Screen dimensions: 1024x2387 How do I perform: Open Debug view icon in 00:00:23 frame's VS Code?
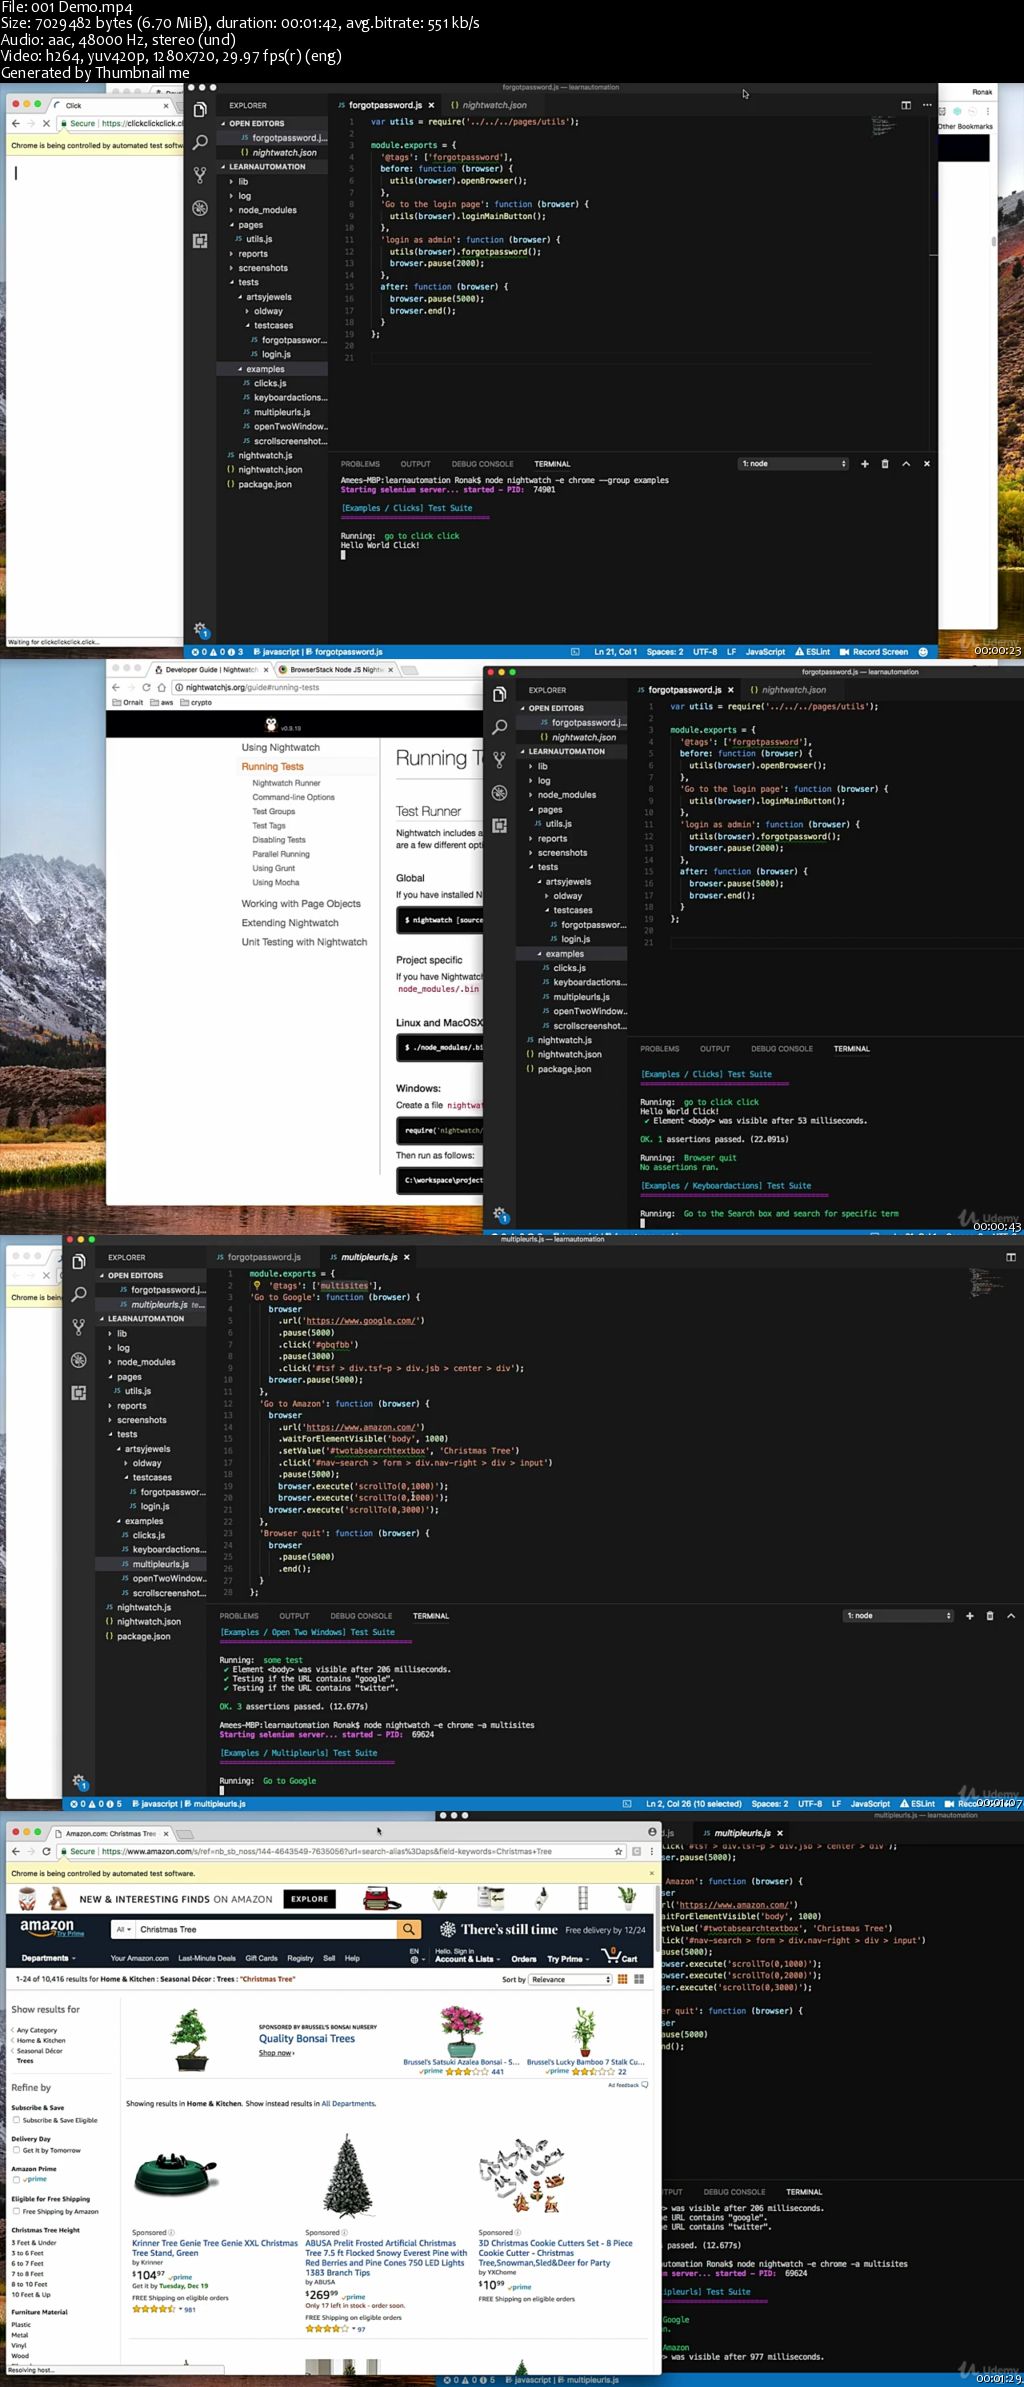point(200,208)
